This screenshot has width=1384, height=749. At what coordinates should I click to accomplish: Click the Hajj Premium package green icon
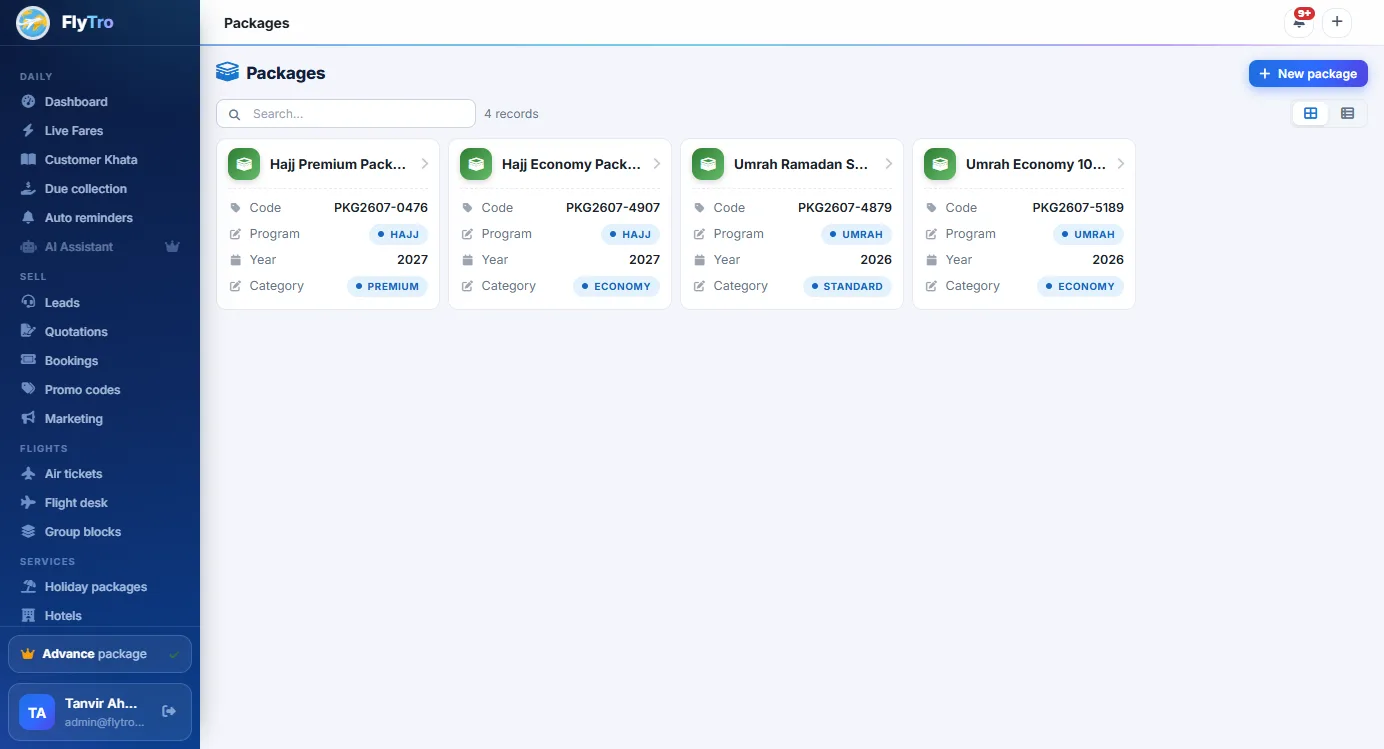pyautogui.click(x=244, y=164)
